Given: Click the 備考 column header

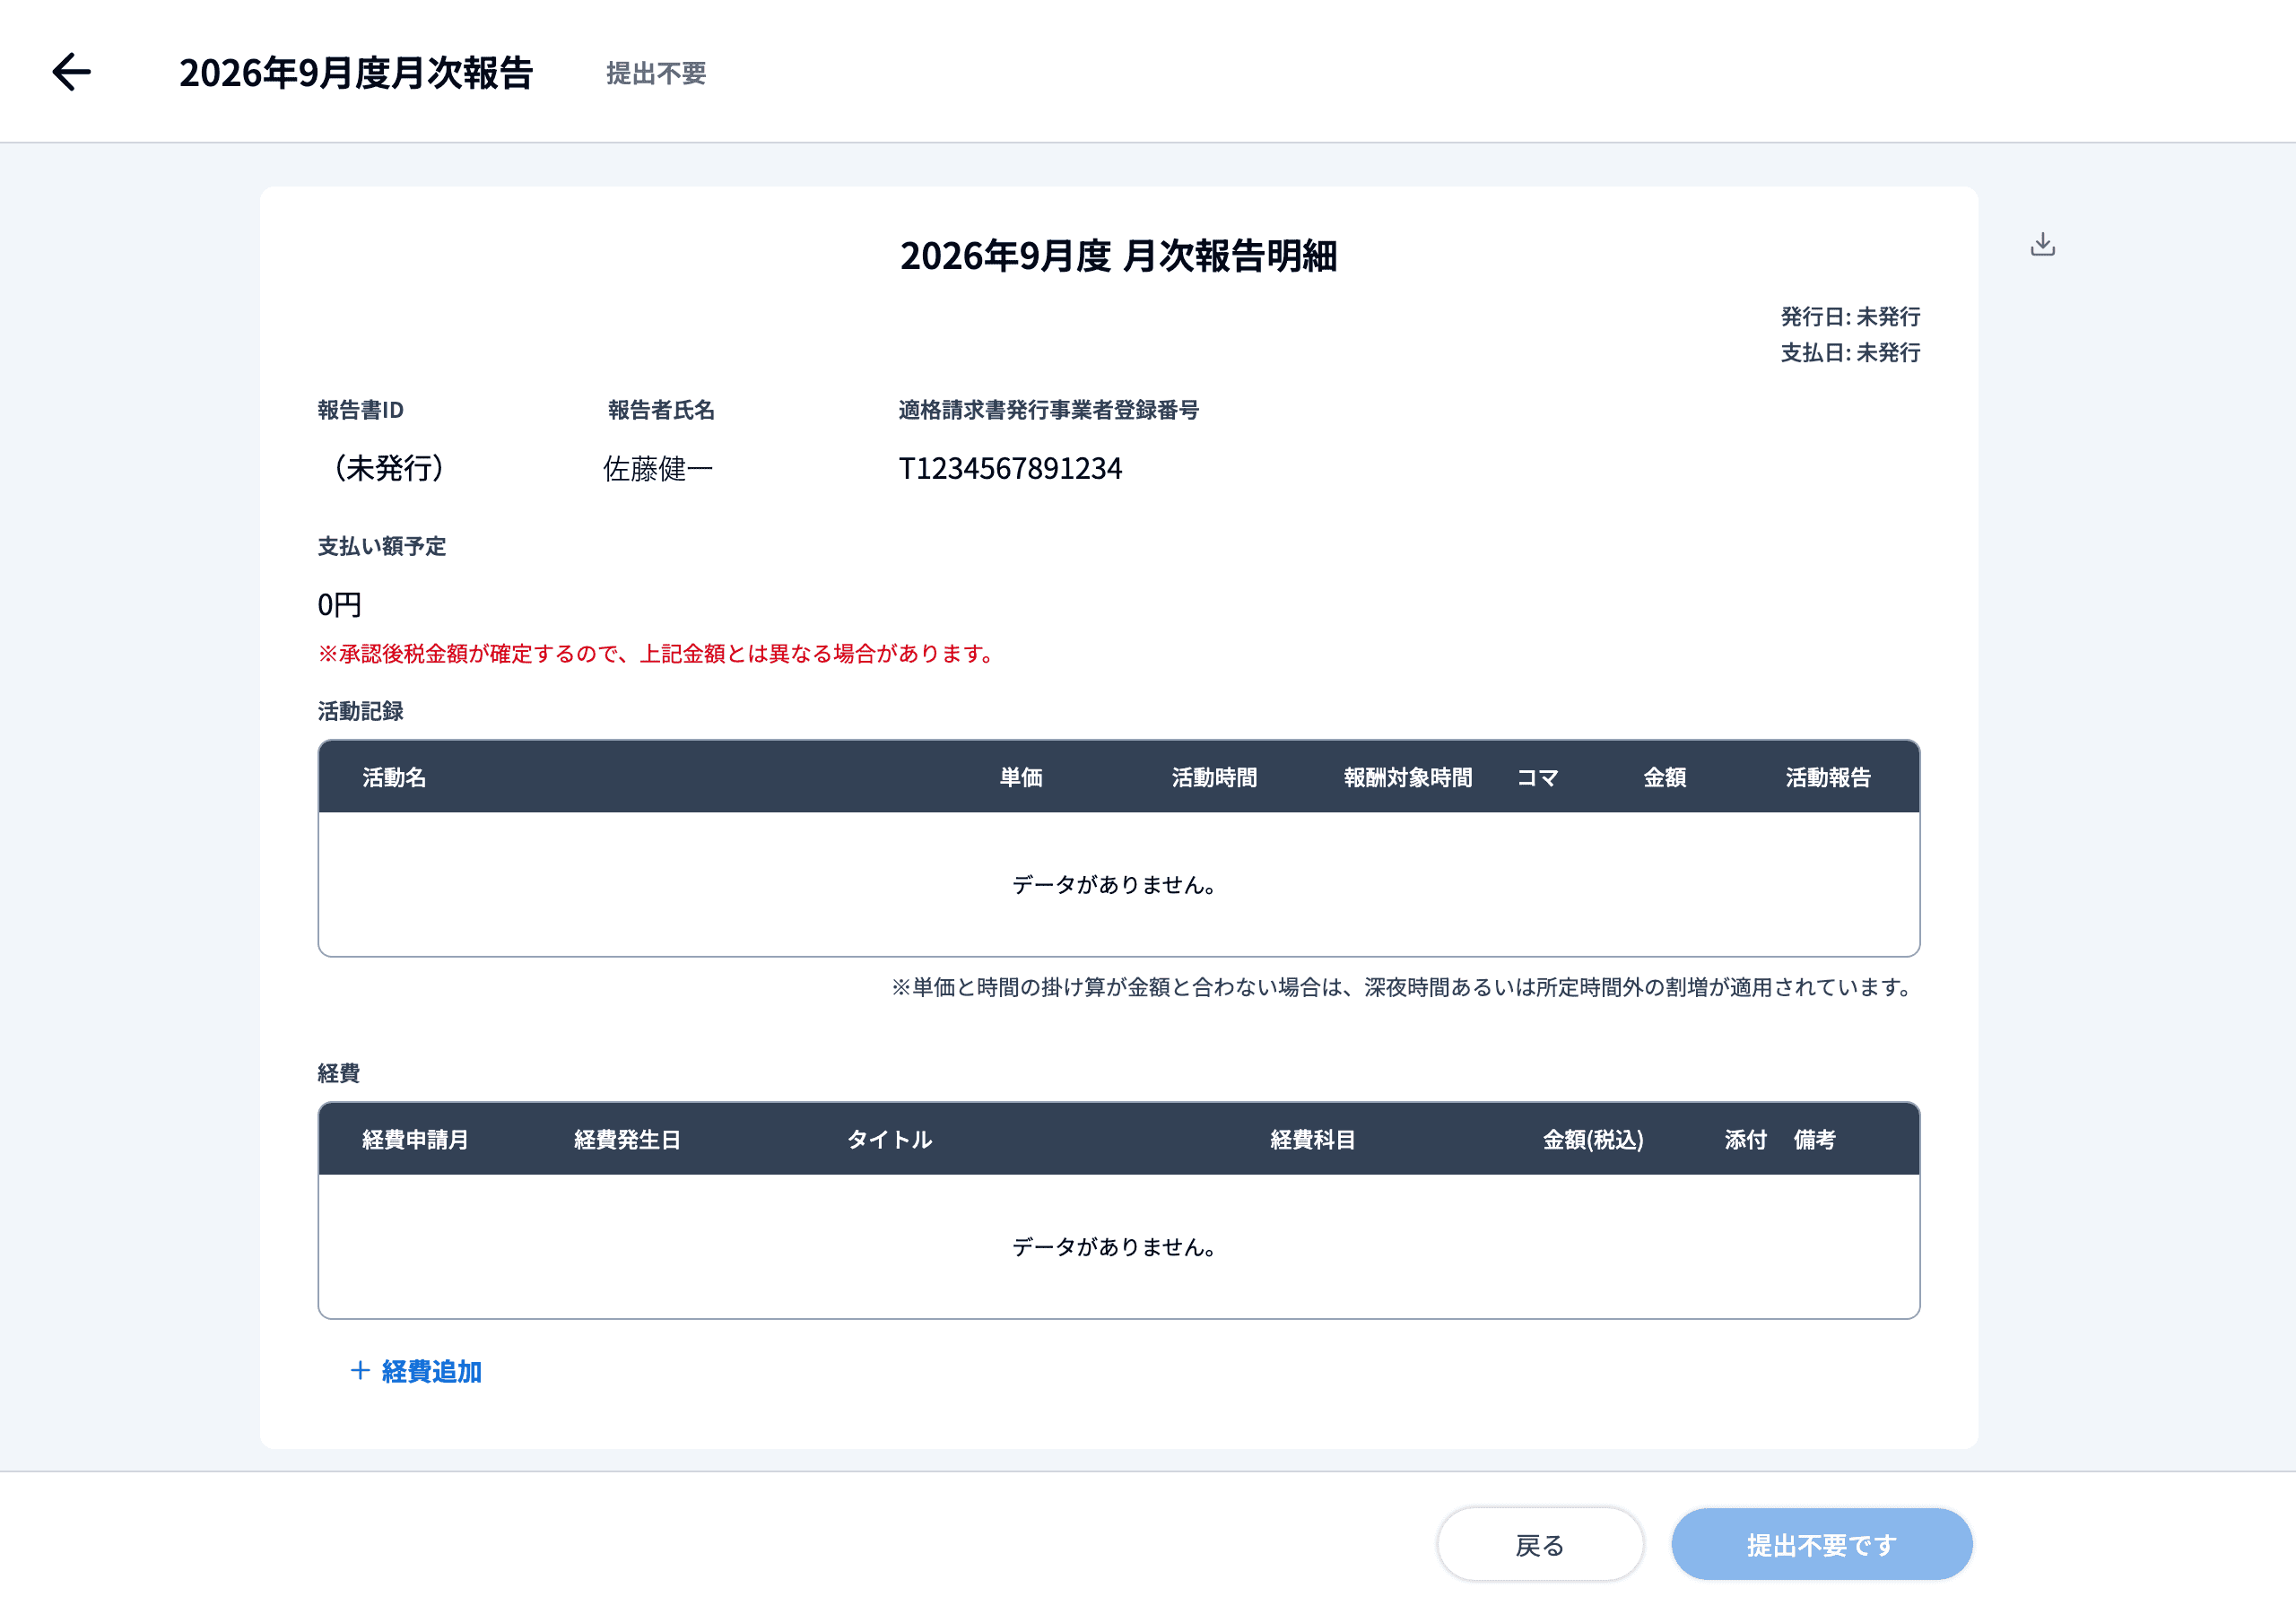Looking at the screenshot, I should click(1814, 1140).
